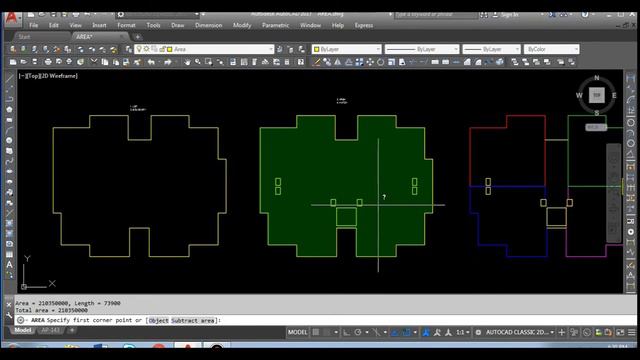The width and height of the screenshot is (640, 360).
Task: Open the Parametric menu
Action: [x=276, y=25]
